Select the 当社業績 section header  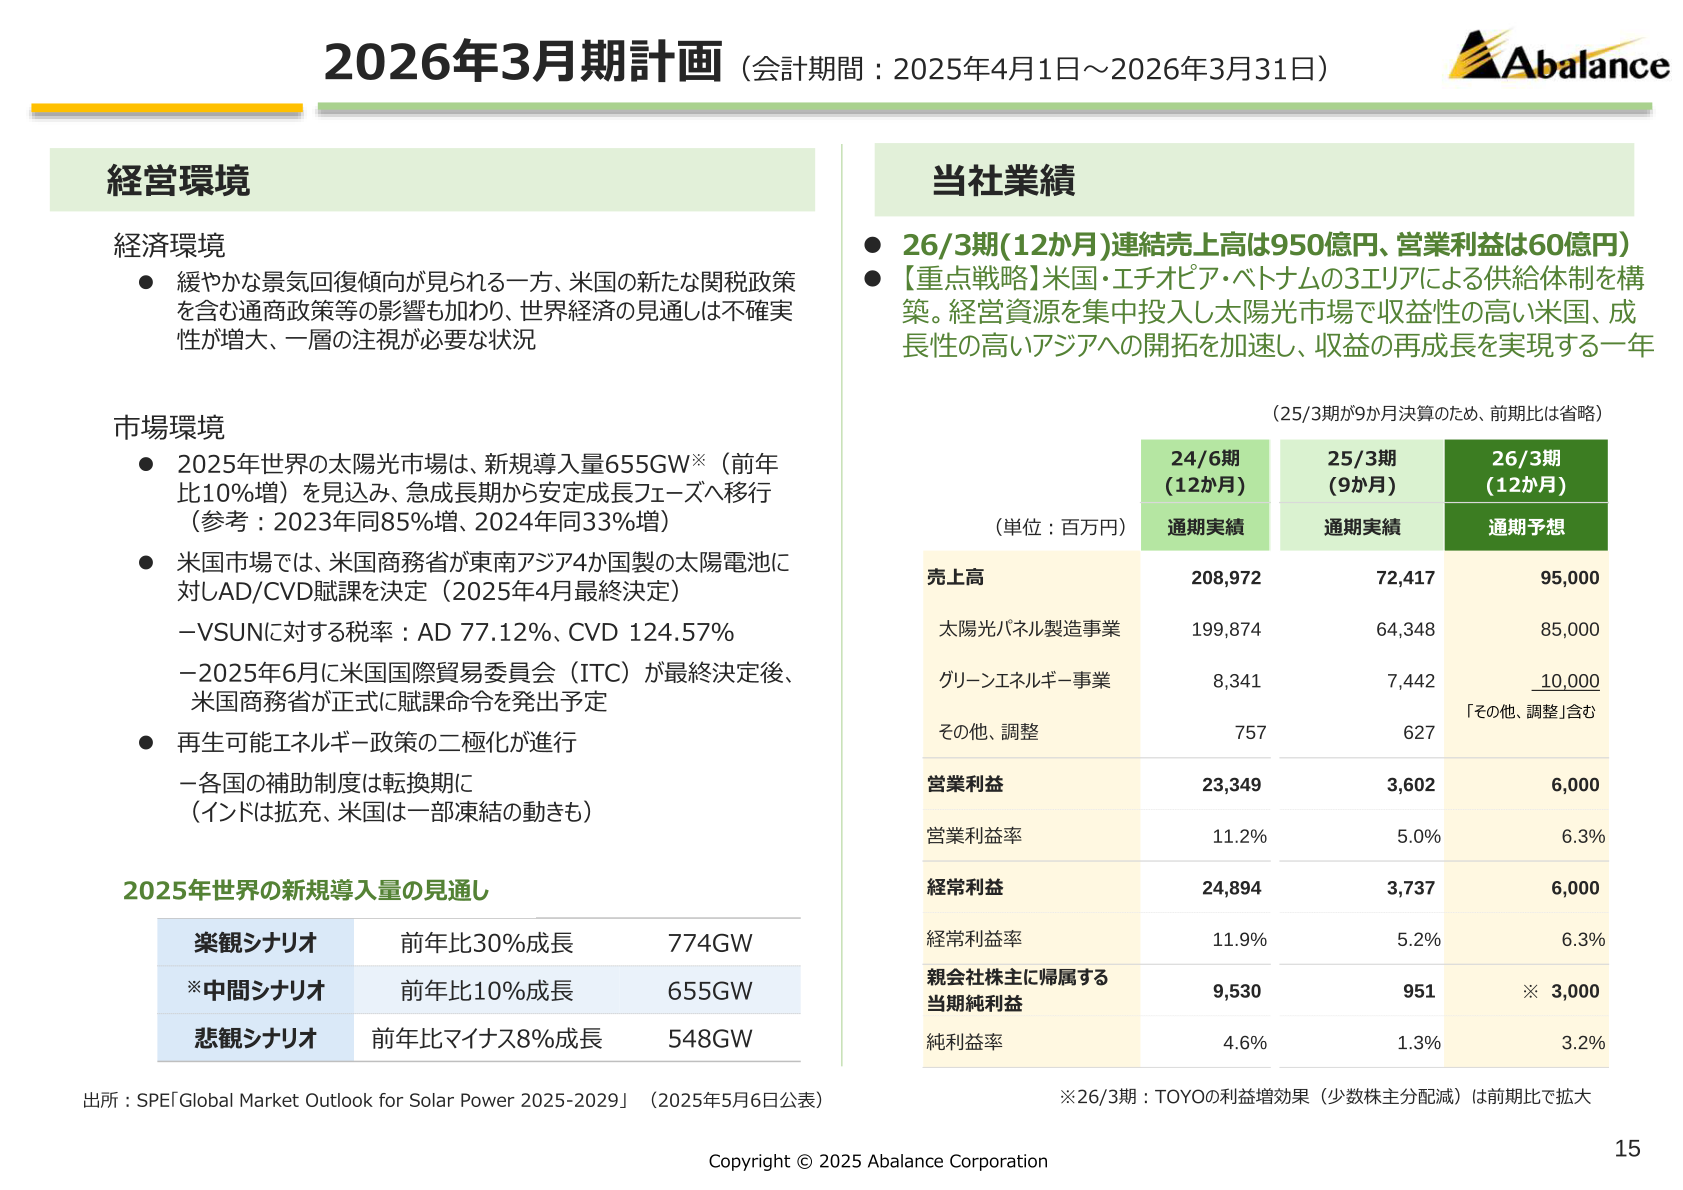tap(1254, 180)
